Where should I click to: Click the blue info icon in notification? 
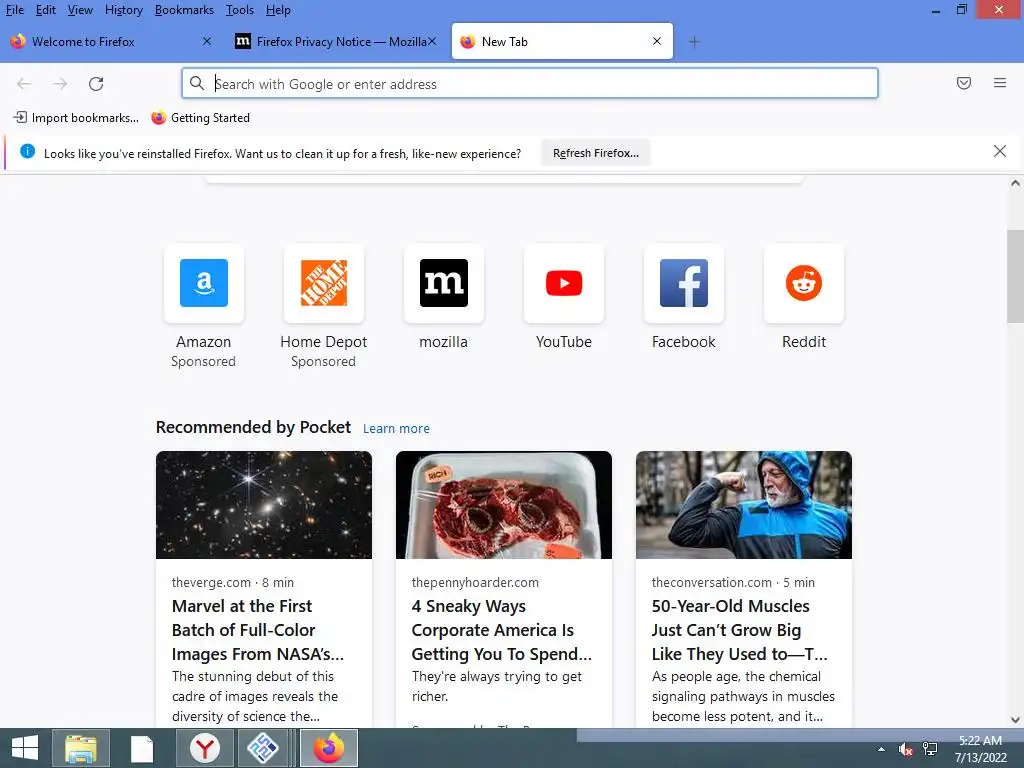point(27,152)
